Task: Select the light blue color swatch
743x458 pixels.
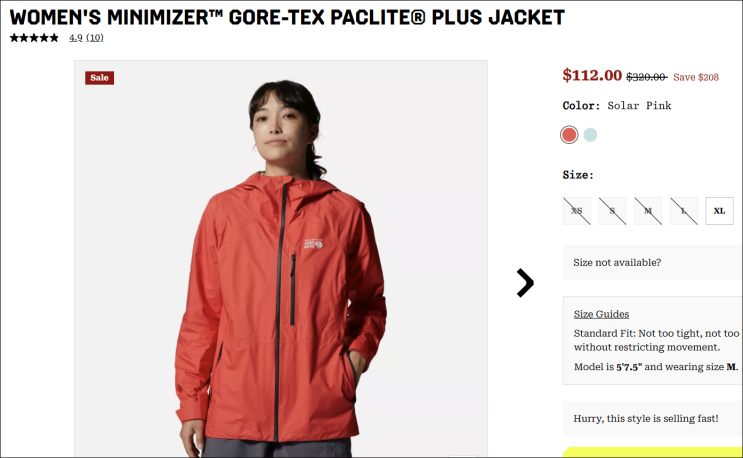Action: [x=590, y=135]
